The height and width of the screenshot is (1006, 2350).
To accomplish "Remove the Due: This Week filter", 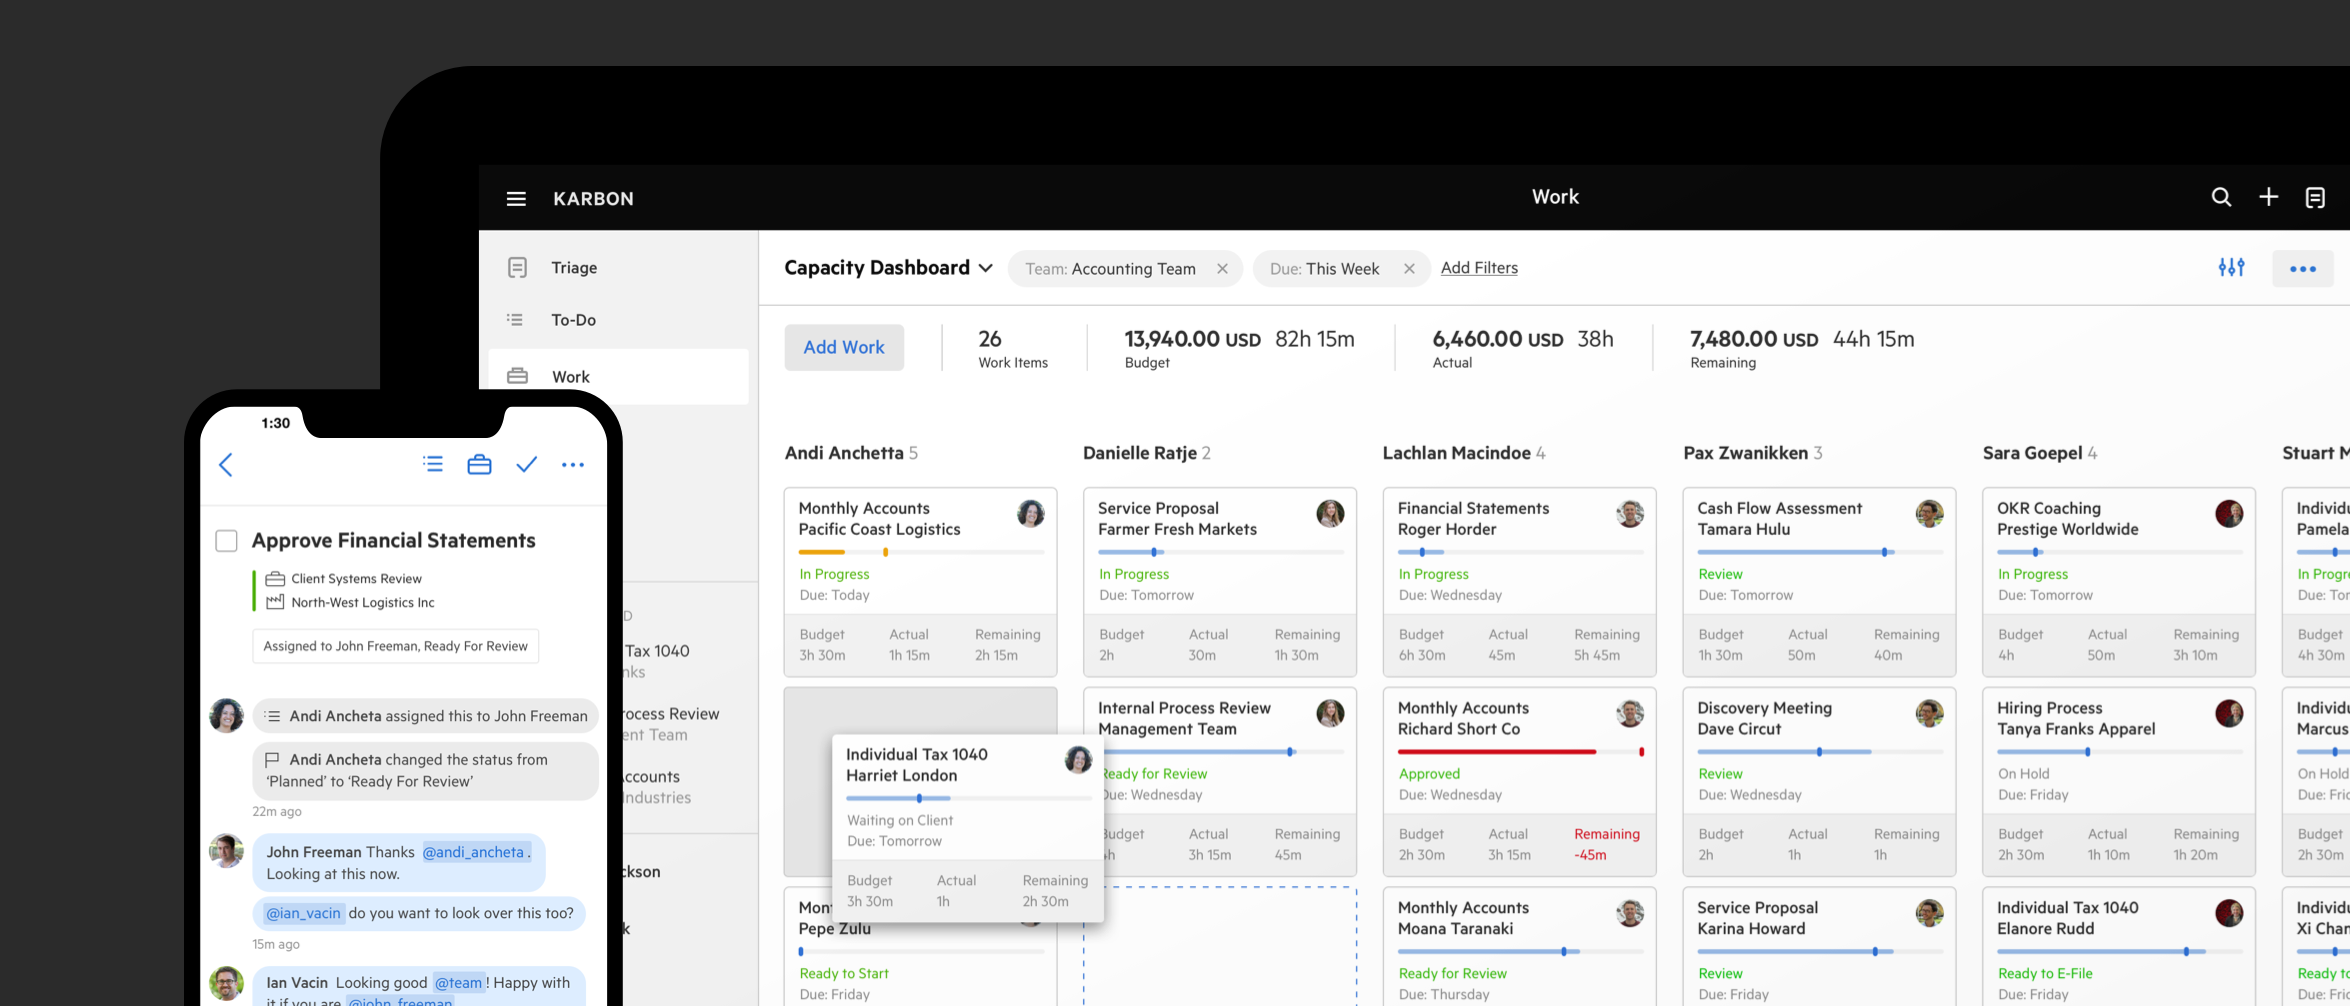I will click(x=1409, y=268).
